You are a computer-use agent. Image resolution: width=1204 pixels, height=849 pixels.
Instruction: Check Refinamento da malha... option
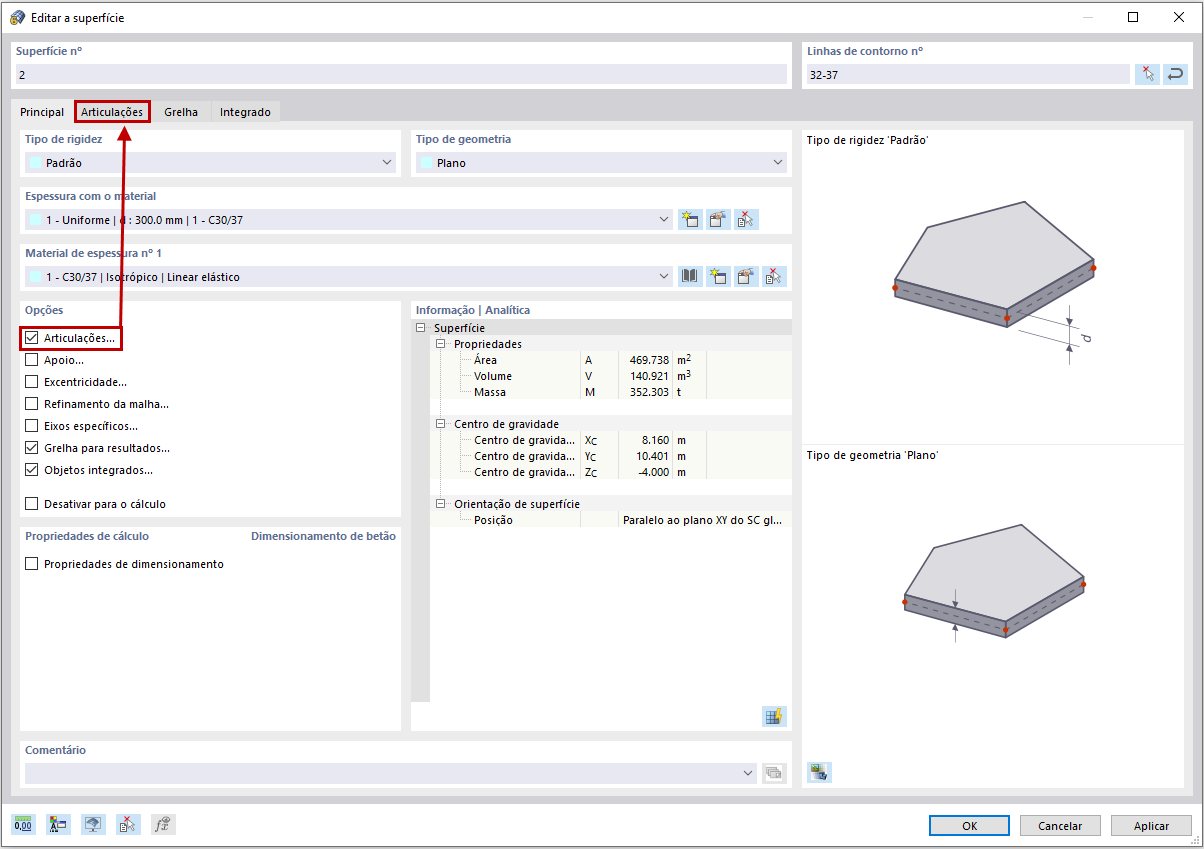[32, 404]
